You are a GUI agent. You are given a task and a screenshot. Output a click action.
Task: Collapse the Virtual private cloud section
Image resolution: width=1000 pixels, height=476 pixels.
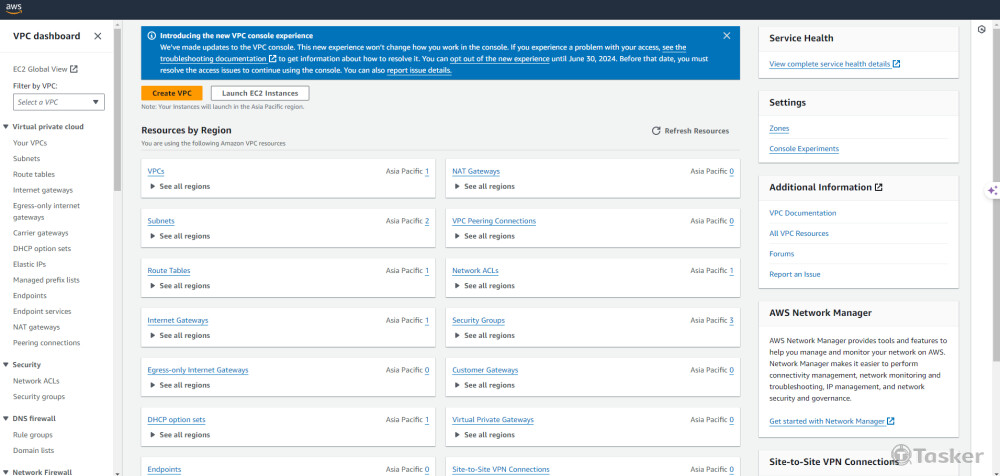(6, 127)
